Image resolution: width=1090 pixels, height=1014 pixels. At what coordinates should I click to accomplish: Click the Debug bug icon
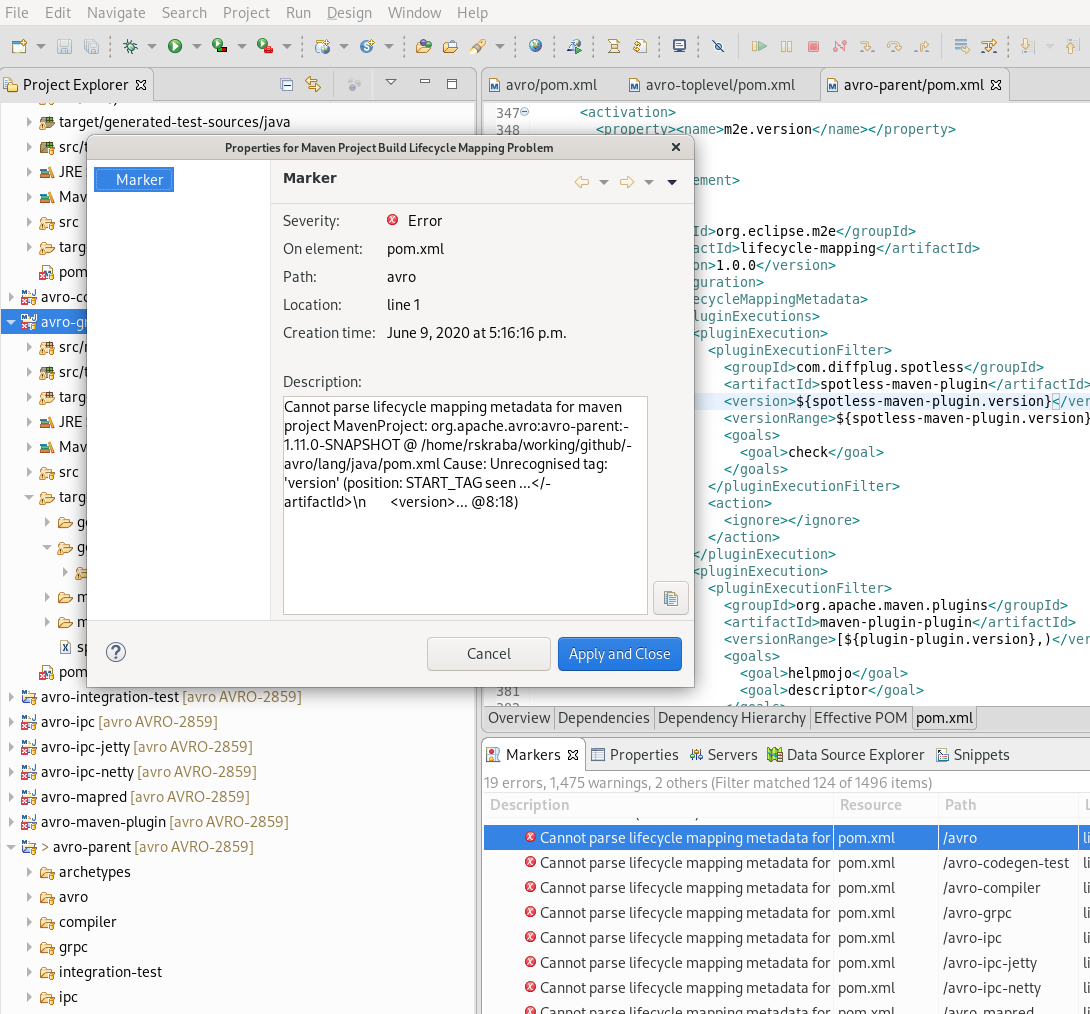pyautogui.click(x=130, y=47)
